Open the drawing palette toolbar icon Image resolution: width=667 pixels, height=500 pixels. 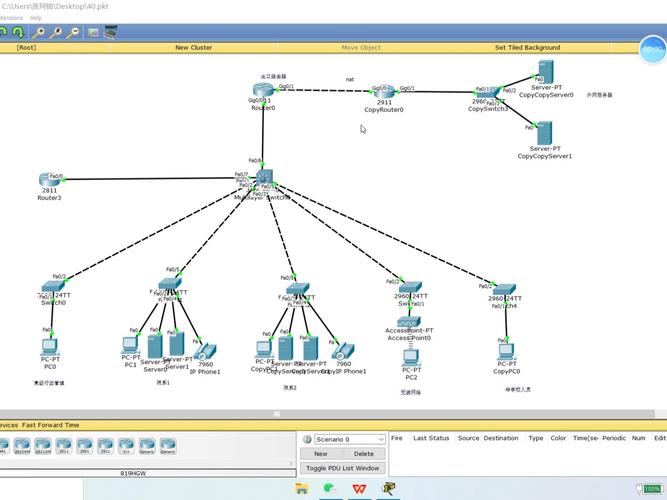[x=93, y=32]
